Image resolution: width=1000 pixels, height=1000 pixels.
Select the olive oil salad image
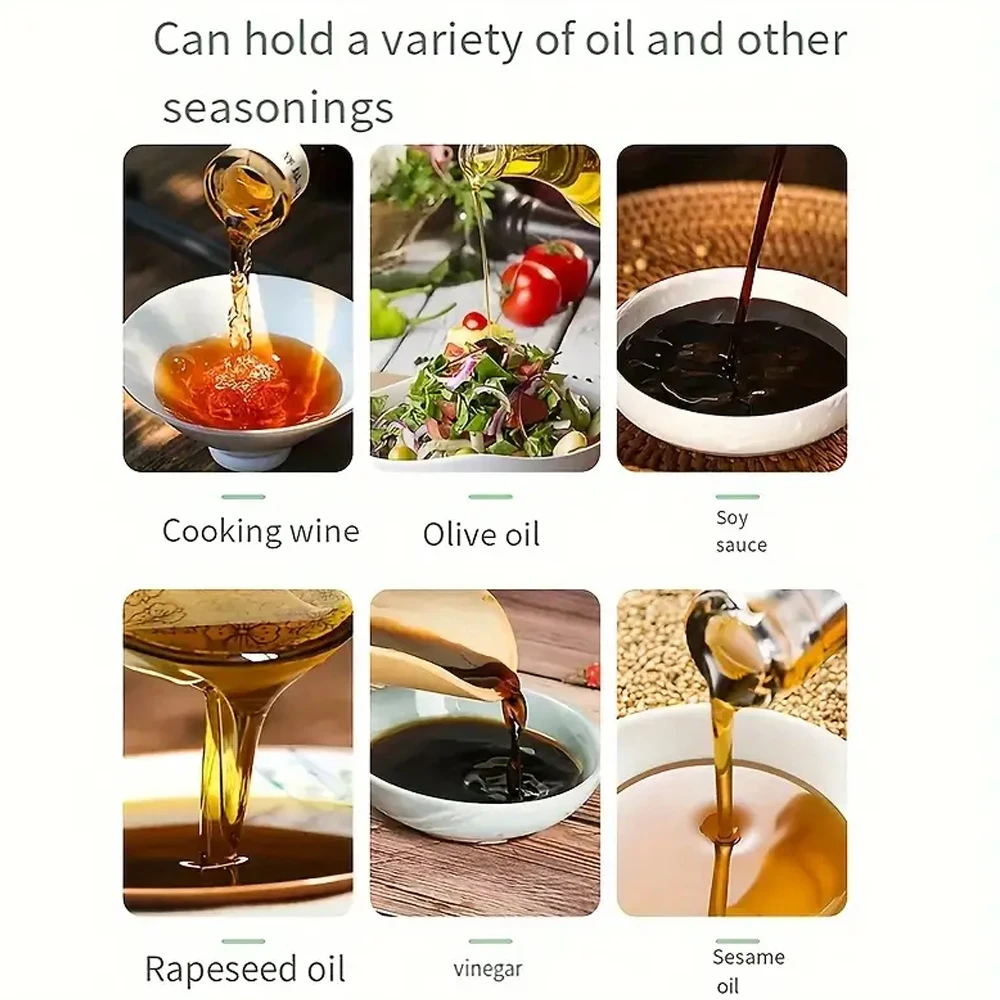pos(485,308)
